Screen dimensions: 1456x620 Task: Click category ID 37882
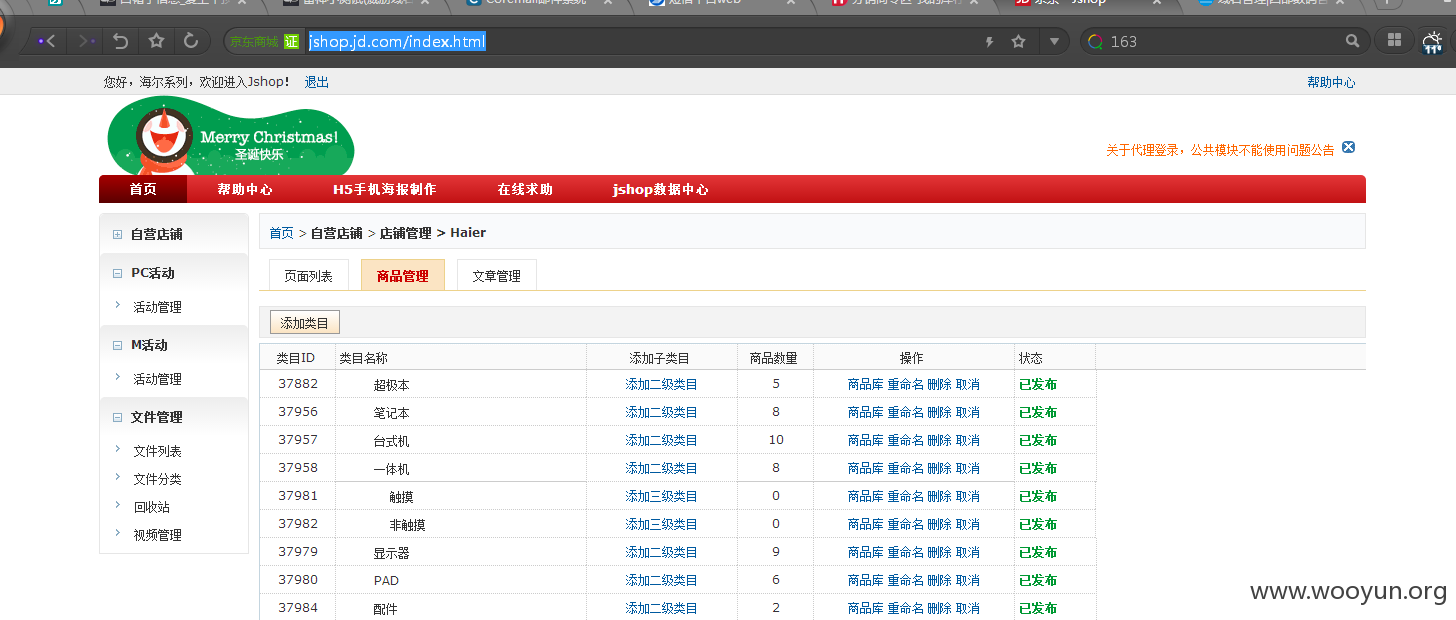click(x=298, y=384)
